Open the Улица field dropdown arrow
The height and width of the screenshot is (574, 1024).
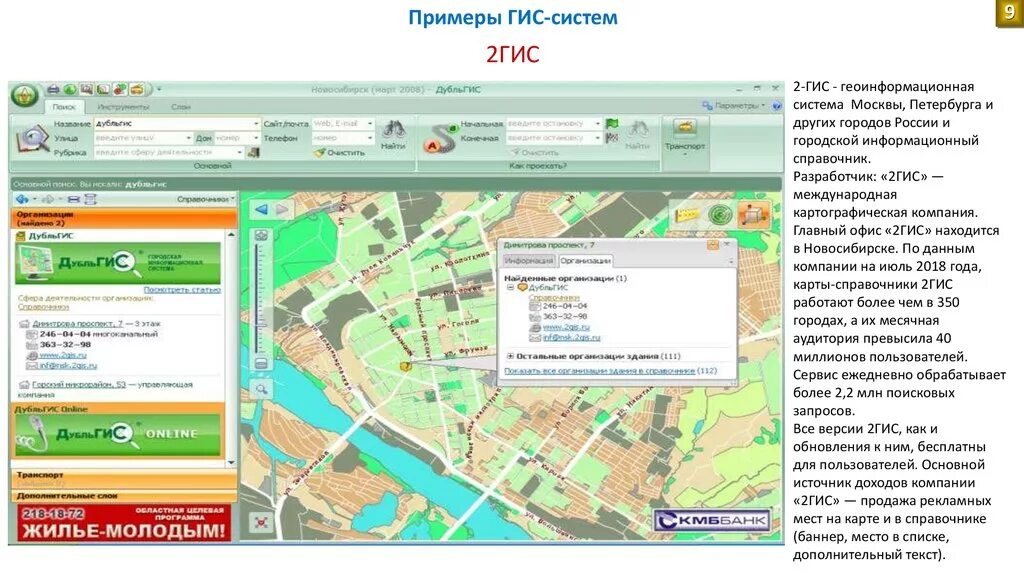pos(189,138)
